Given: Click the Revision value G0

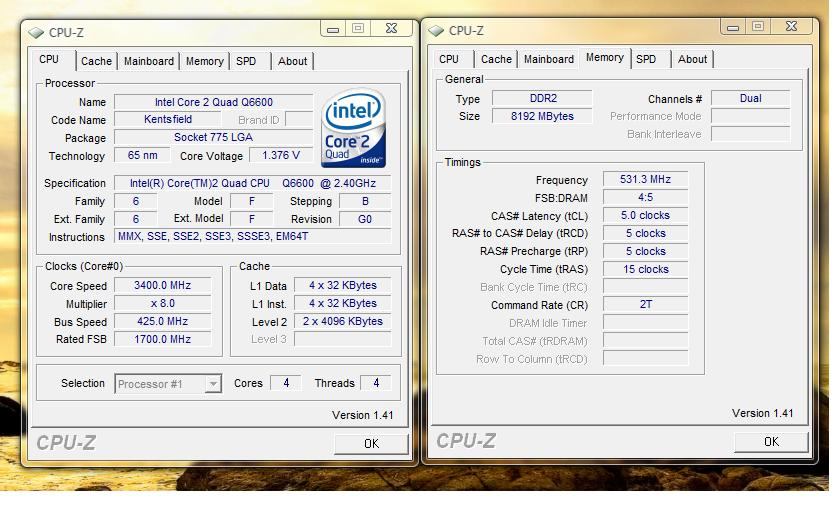Looking at the screenshot, I should pyautogui.click(x=365, y=219).
